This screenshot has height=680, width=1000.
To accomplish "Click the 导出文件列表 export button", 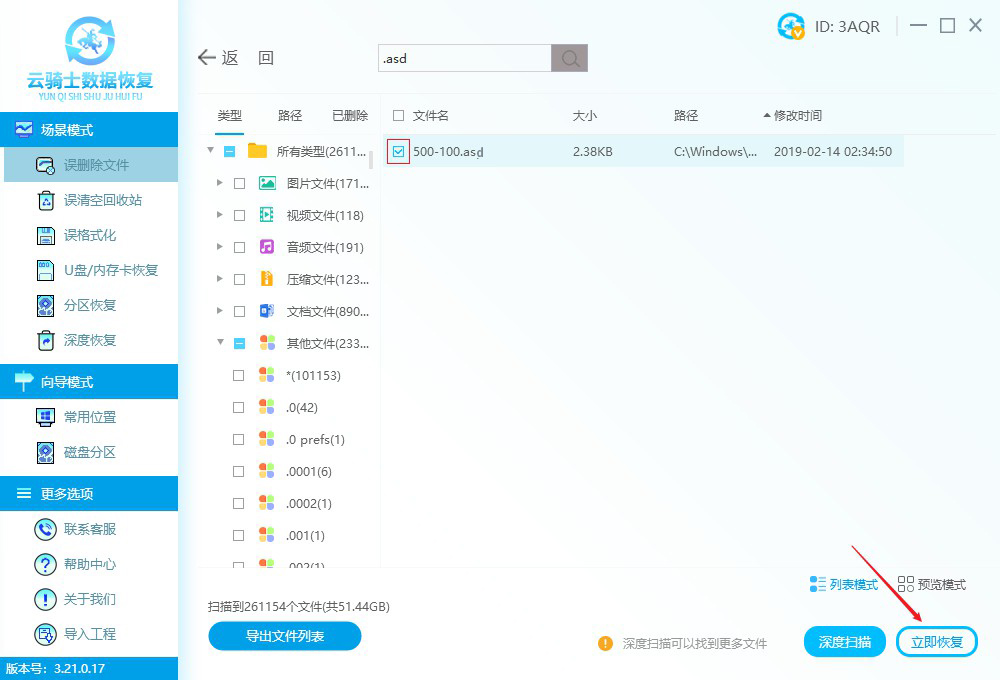I will point(284,636).
